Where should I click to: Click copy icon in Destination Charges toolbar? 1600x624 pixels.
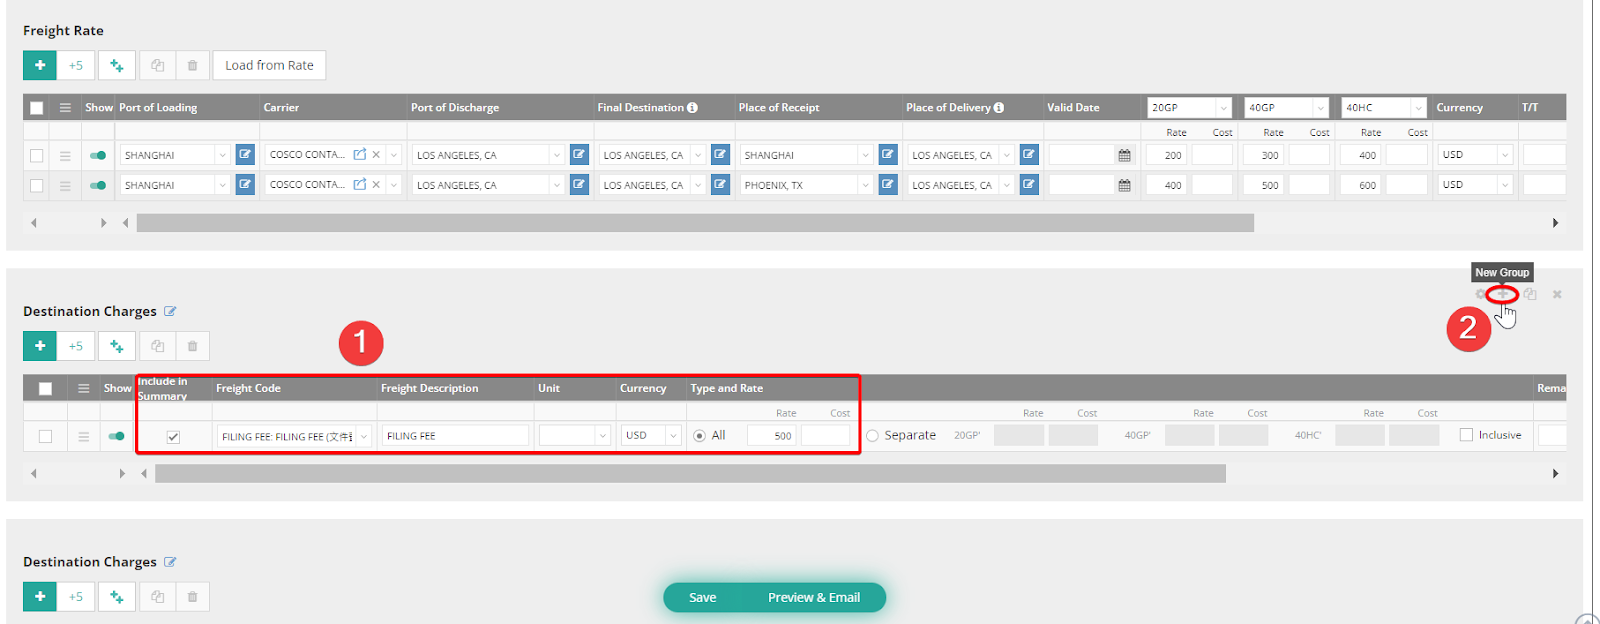[157, 346]
